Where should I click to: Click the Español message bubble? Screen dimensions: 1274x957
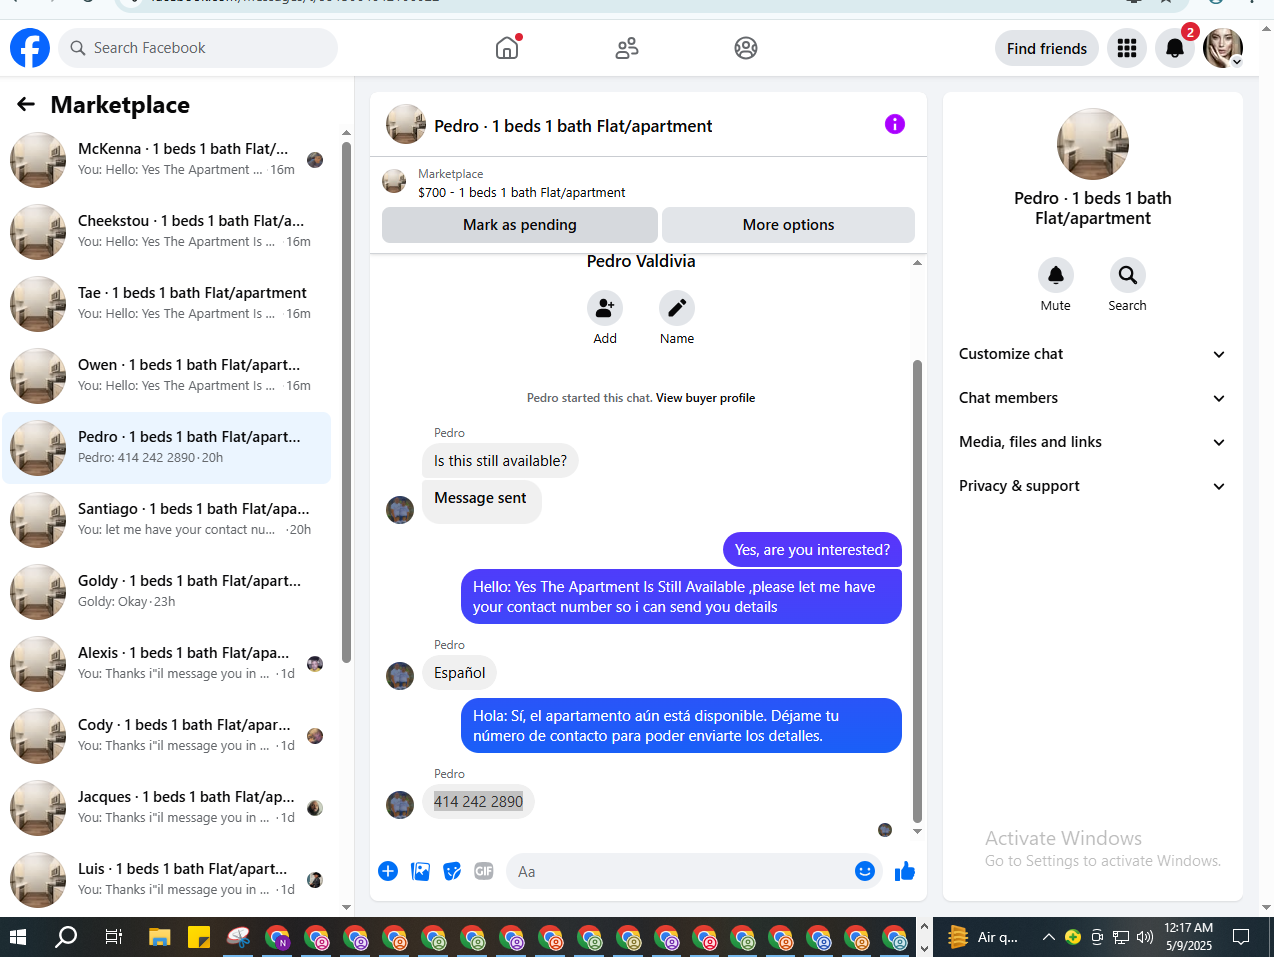459,673
